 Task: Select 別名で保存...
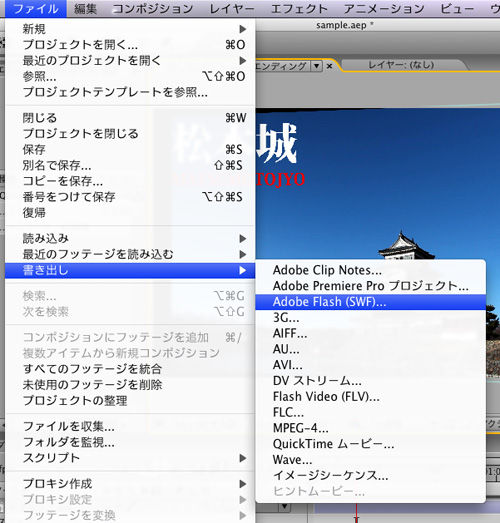(x=130, y=165)
